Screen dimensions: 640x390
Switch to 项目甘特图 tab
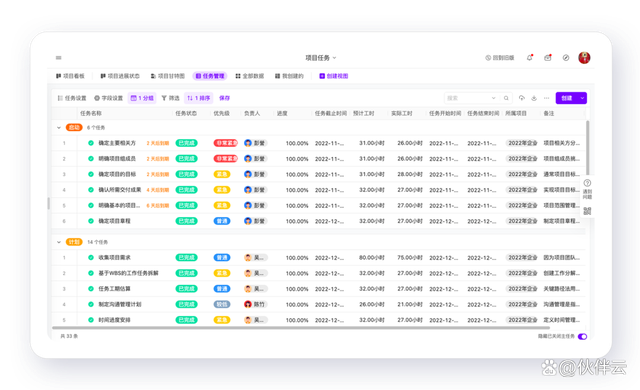(168, 76)
